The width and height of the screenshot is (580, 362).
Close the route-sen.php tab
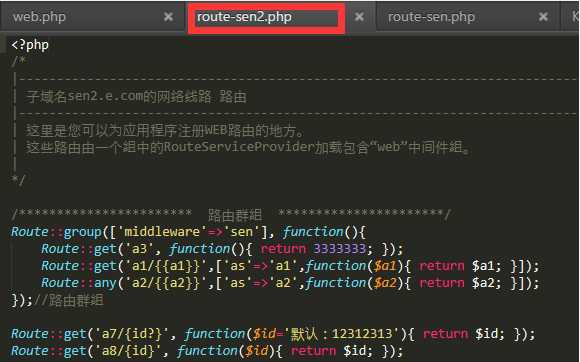click(x=543, y=17)
